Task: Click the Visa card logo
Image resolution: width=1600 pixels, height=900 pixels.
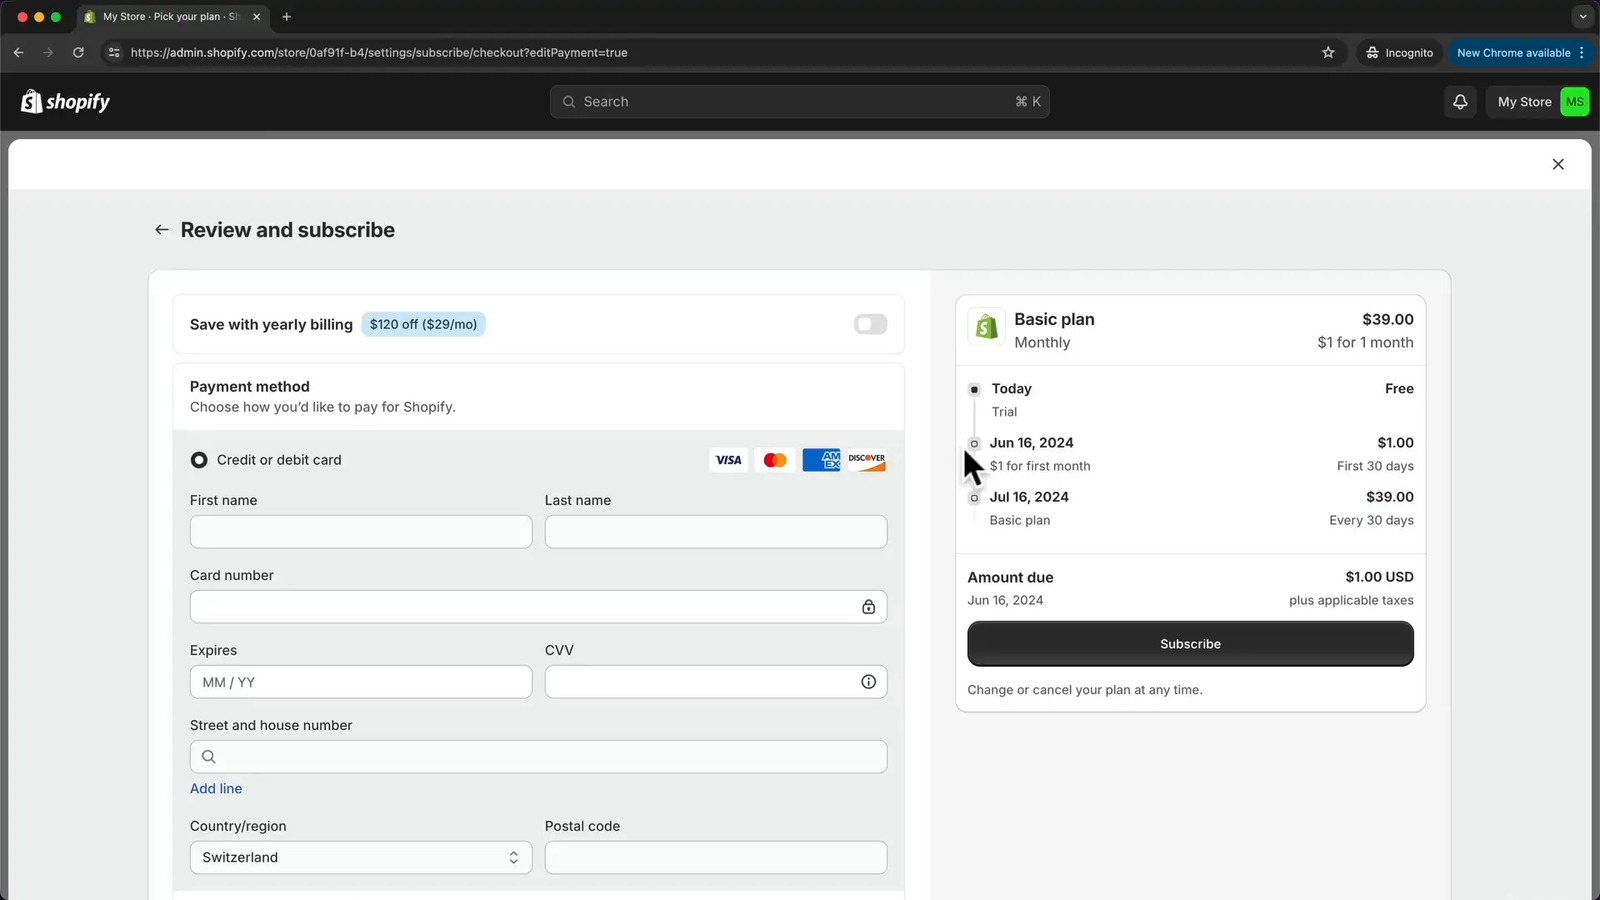Action: tap(728, 460)
